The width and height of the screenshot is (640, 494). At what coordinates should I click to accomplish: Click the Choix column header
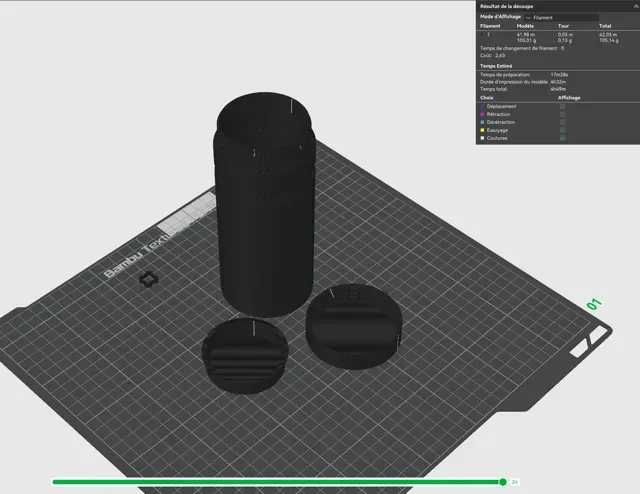pyautogui.click(x=487, y=98)
